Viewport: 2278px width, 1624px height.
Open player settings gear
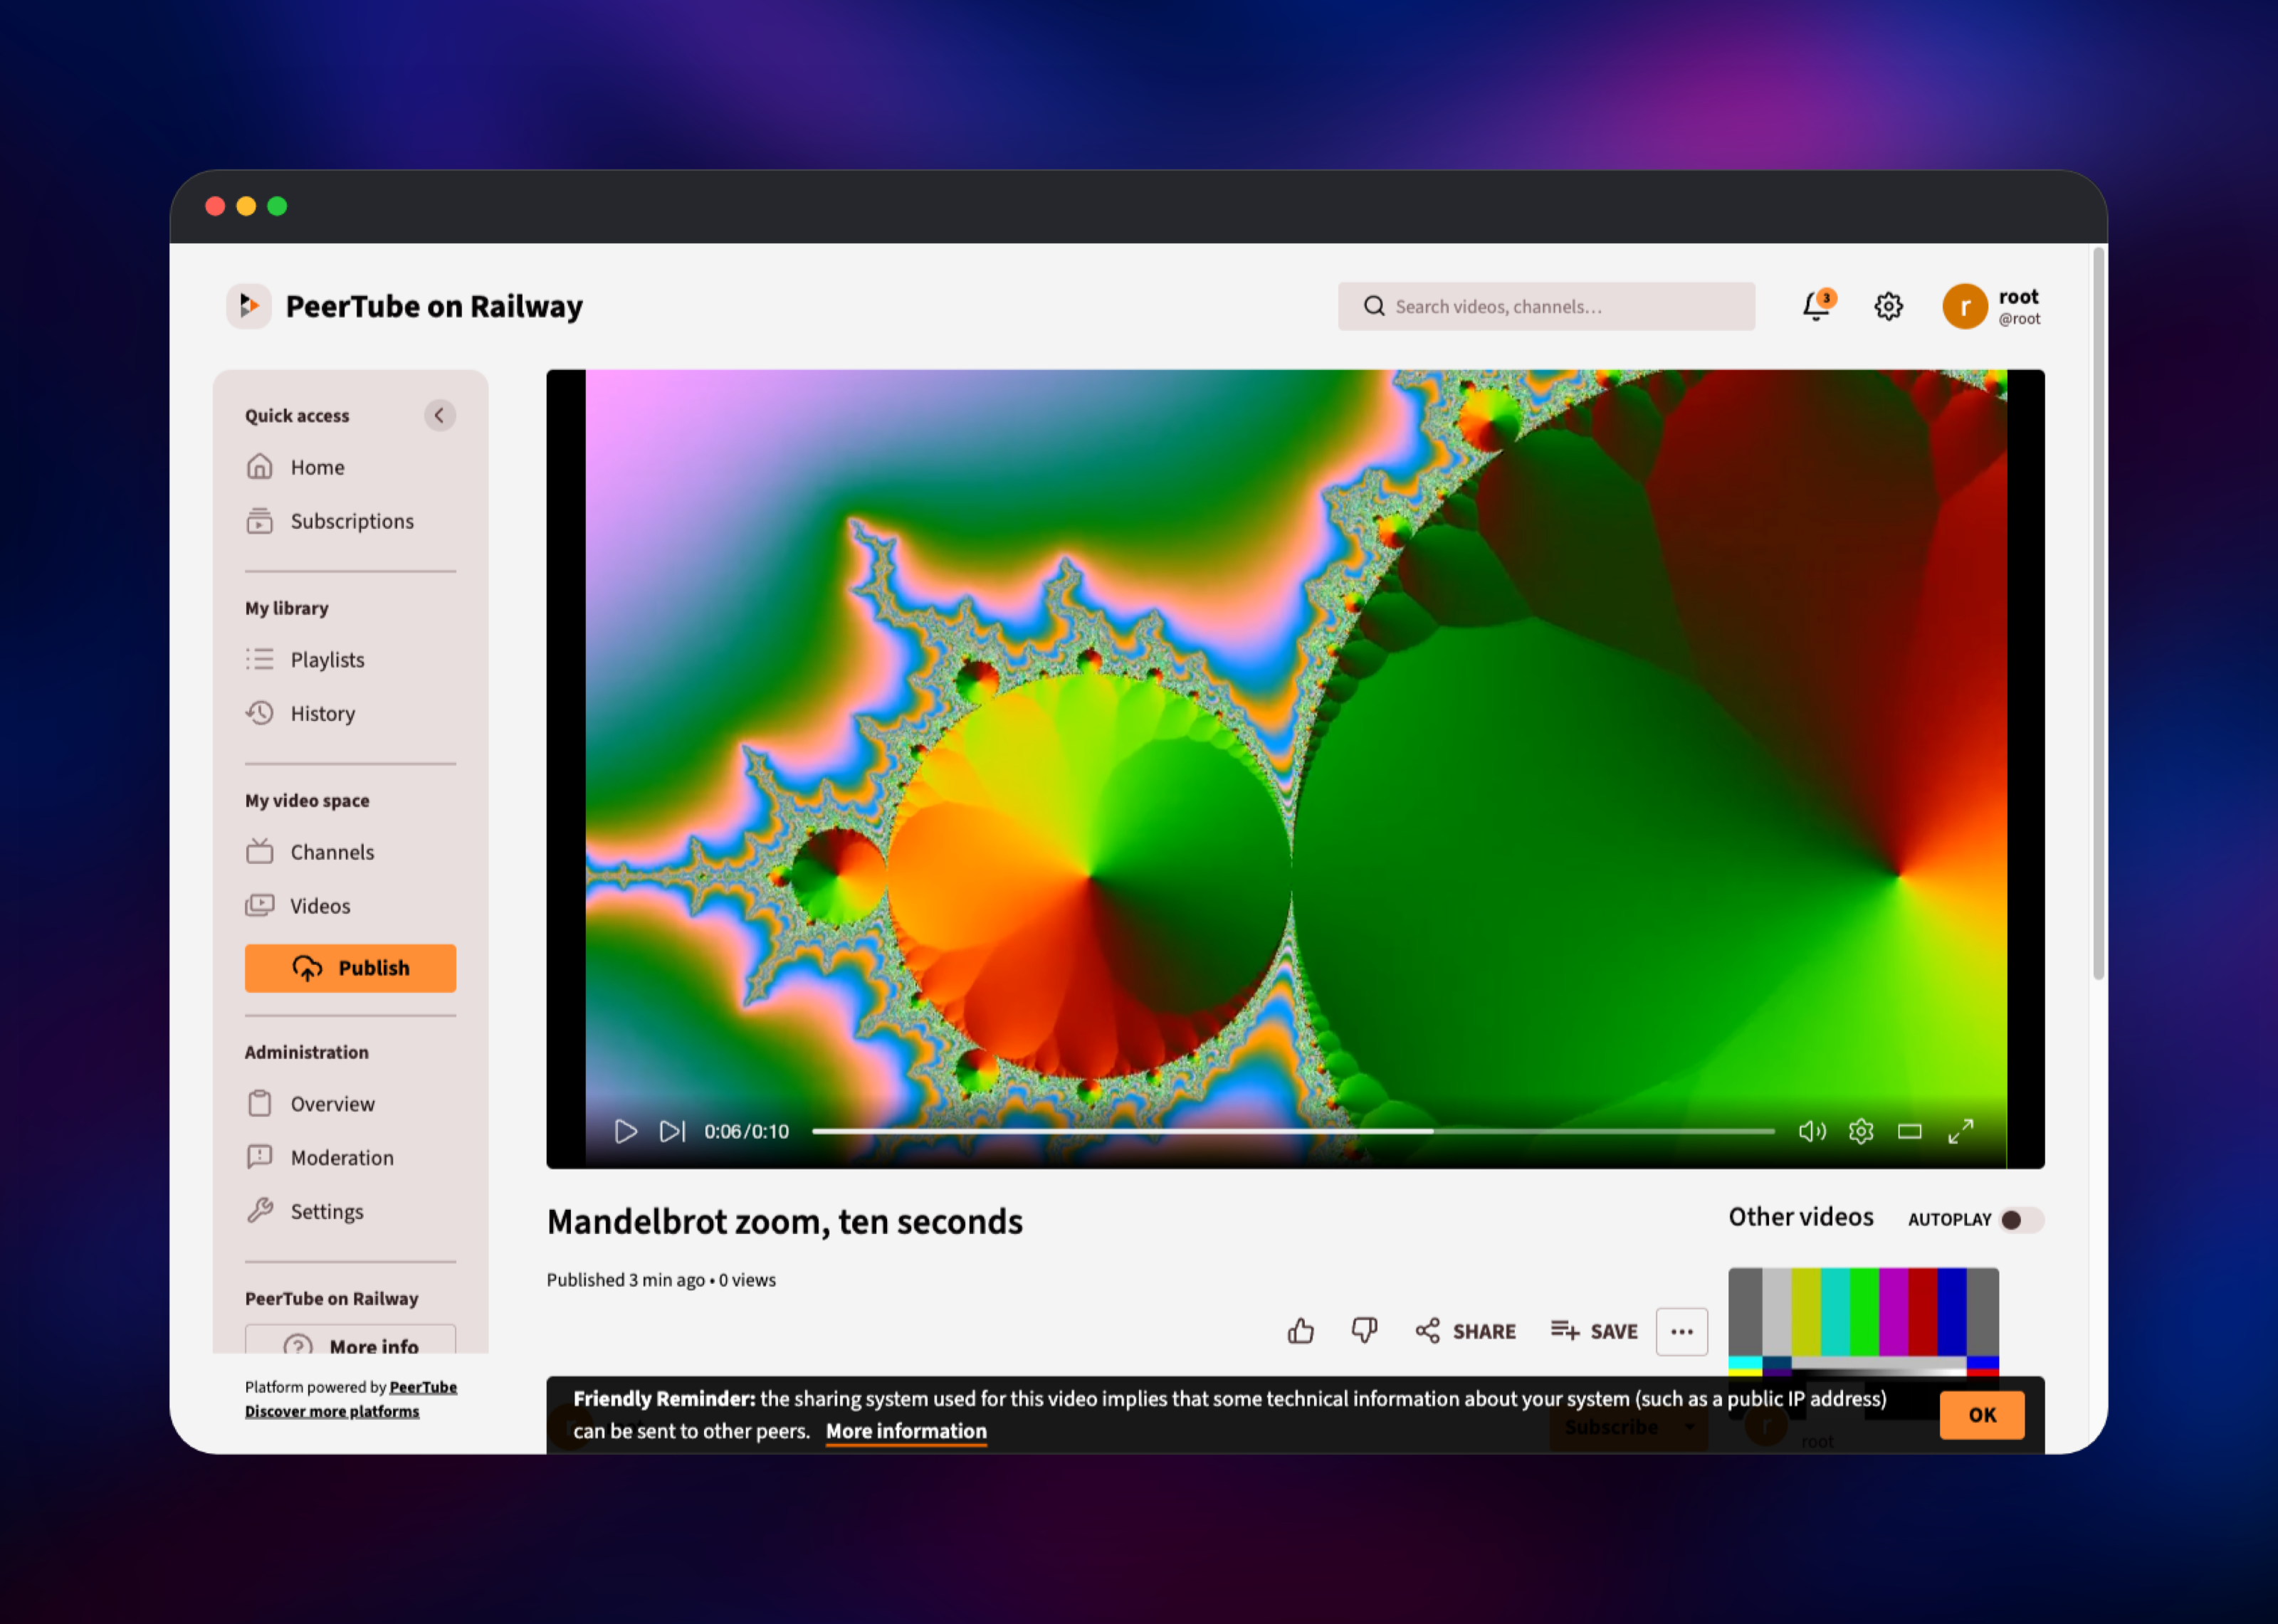(x=1861, y=1131)
